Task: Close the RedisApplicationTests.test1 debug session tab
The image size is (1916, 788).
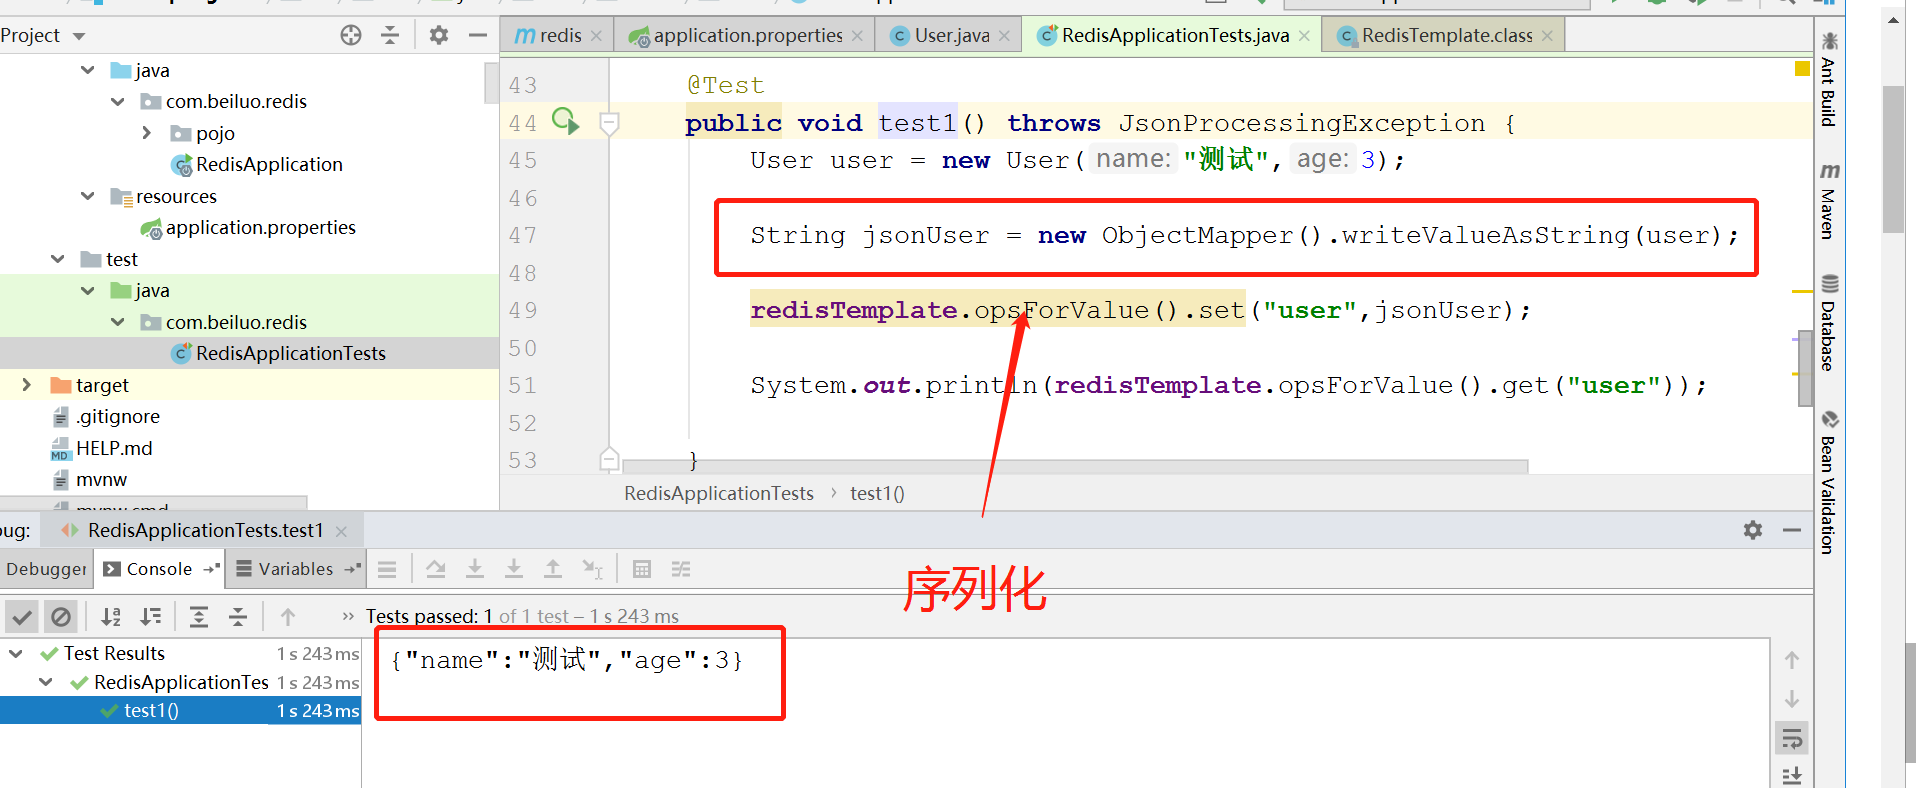Action: 342,531
